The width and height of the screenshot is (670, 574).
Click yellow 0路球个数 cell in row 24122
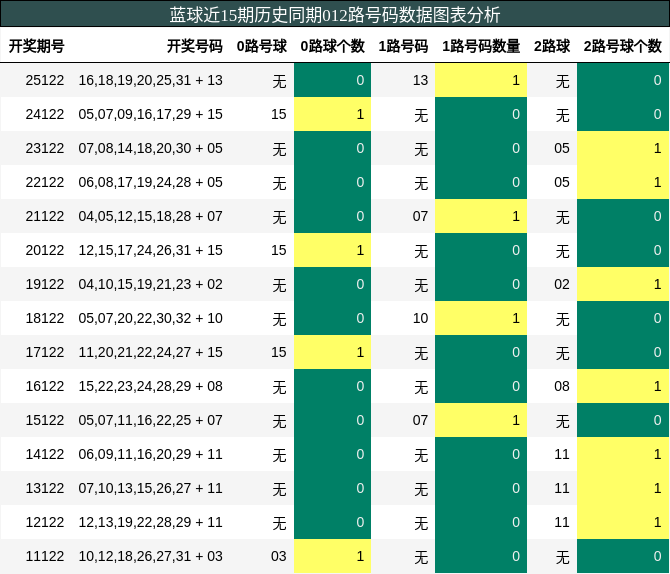tap(332, 114)
